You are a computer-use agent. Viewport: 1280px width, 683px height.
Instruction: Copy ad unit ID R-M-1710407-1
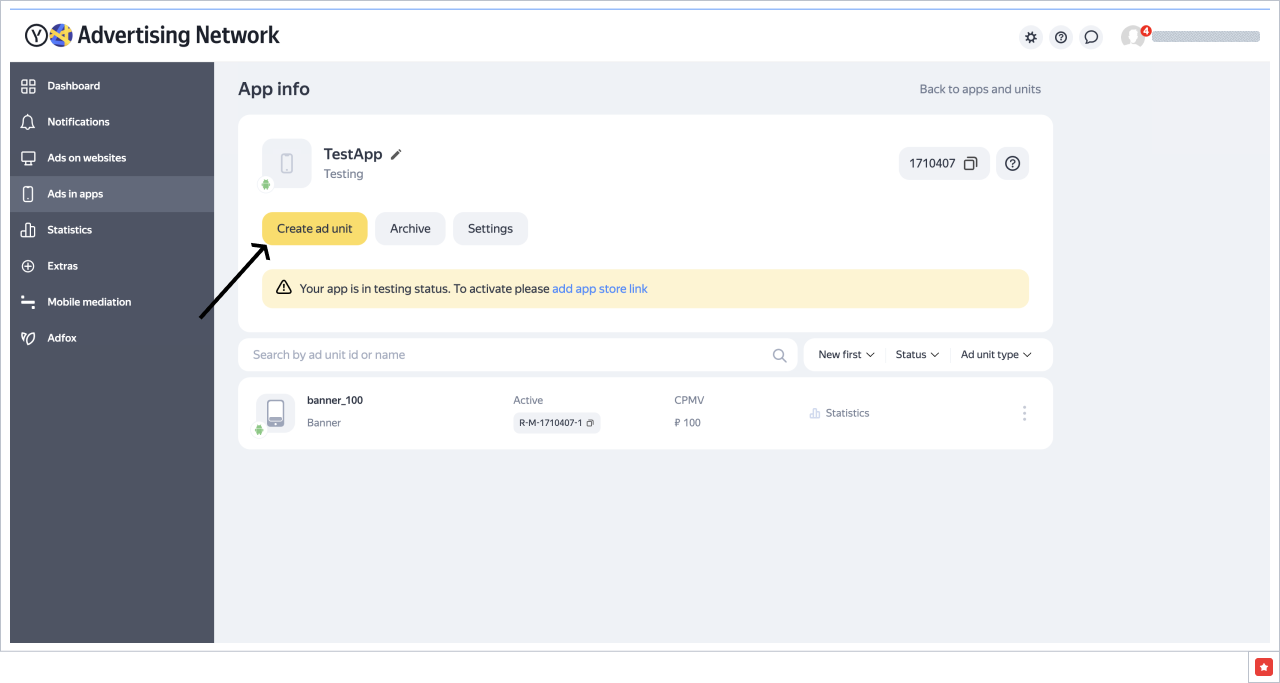(590, 423)
